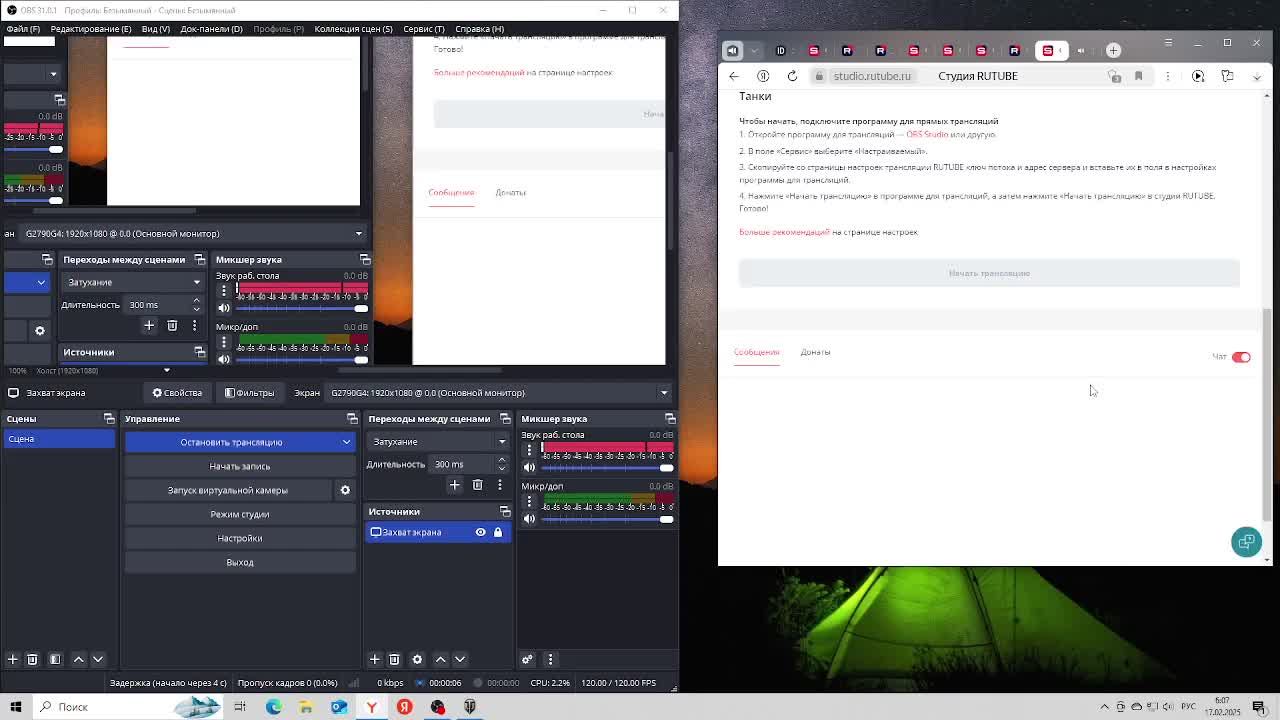The image size is (1280, 720).
Task: Bookmark the RUTUBE Studio page
Action: pyautogui.click(x=1138, y=76)
